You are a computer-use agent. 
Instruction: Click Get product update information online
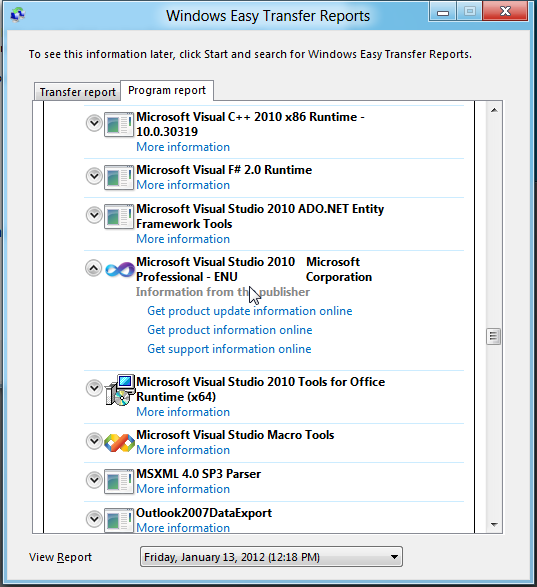point(250,311)
